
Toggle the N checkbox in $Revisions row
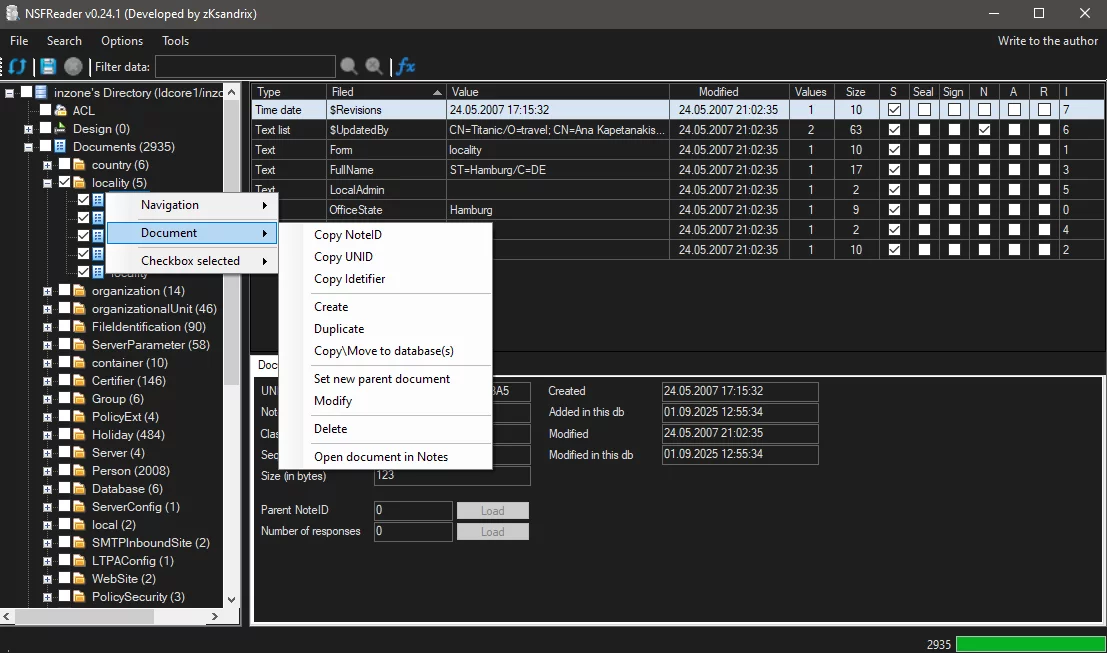click(x=984, y=110)
